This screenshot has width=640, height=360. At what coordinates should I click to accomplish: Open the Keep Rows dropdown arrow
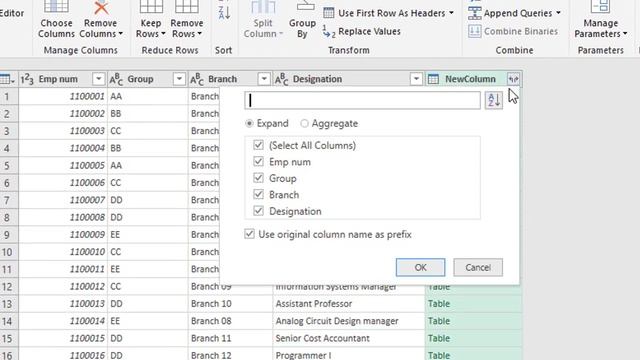[x=163, y=34]
